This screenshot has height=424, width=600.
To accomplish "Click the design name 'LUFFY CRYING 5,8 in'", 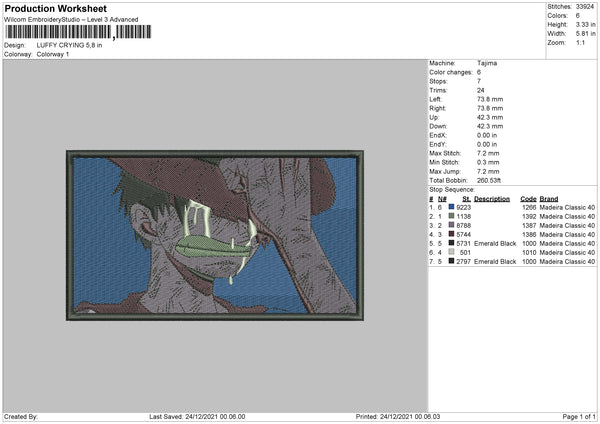I will [x=69, y=45].
